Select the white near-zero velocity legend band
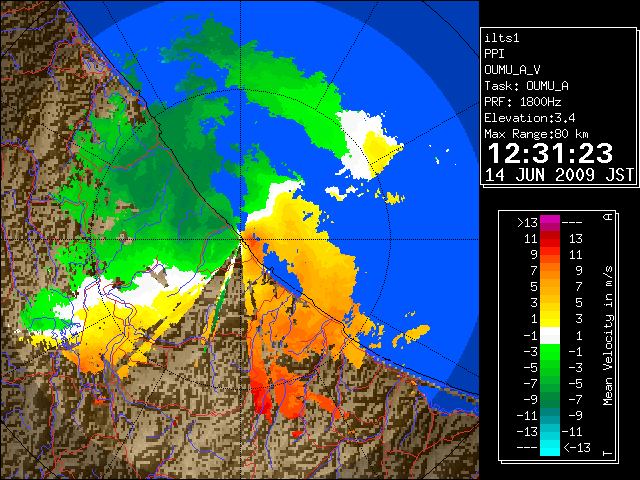Screen dimensions: 640x480 coord(550,336)
